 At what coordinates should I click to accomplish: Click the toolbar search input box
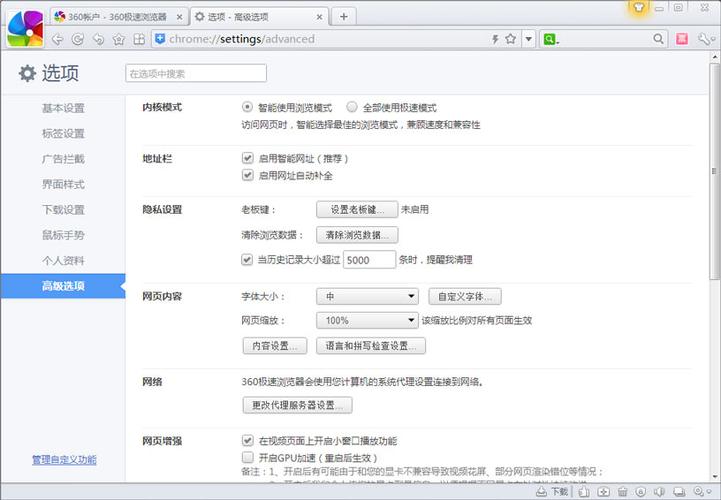coord(604,39)
